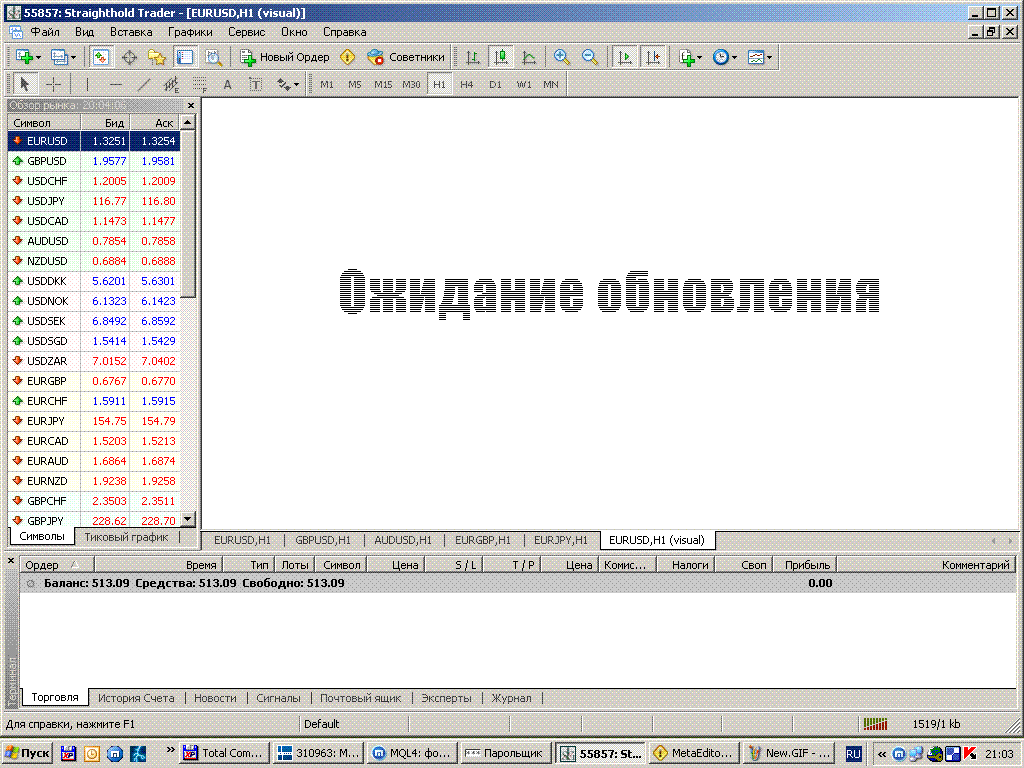Image resolution: width=1024 pixels, height=768 pixels.
Task: Open the Сервис menu
Action: (x=246, y=32)
